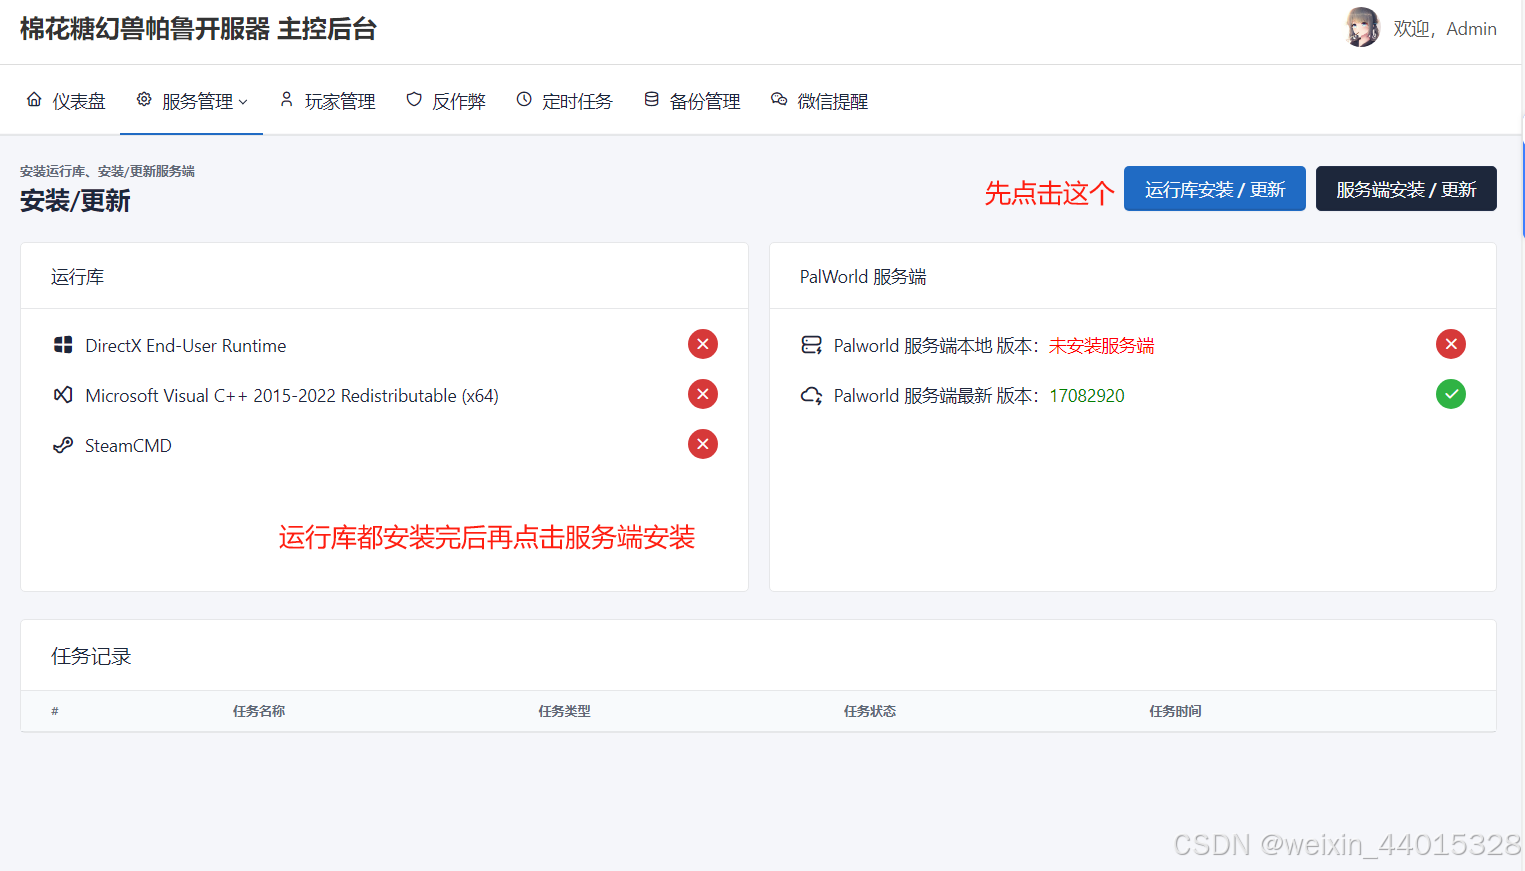
Task: Click the PalWorld 服务端 panel heading
Action: 863,276
